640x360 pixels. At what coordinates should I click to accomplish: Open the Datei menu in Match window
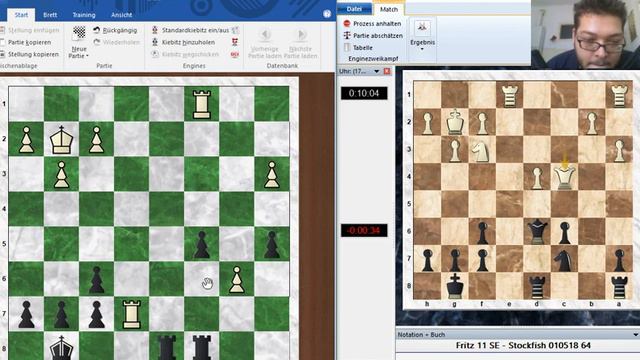tap(354, 9)
